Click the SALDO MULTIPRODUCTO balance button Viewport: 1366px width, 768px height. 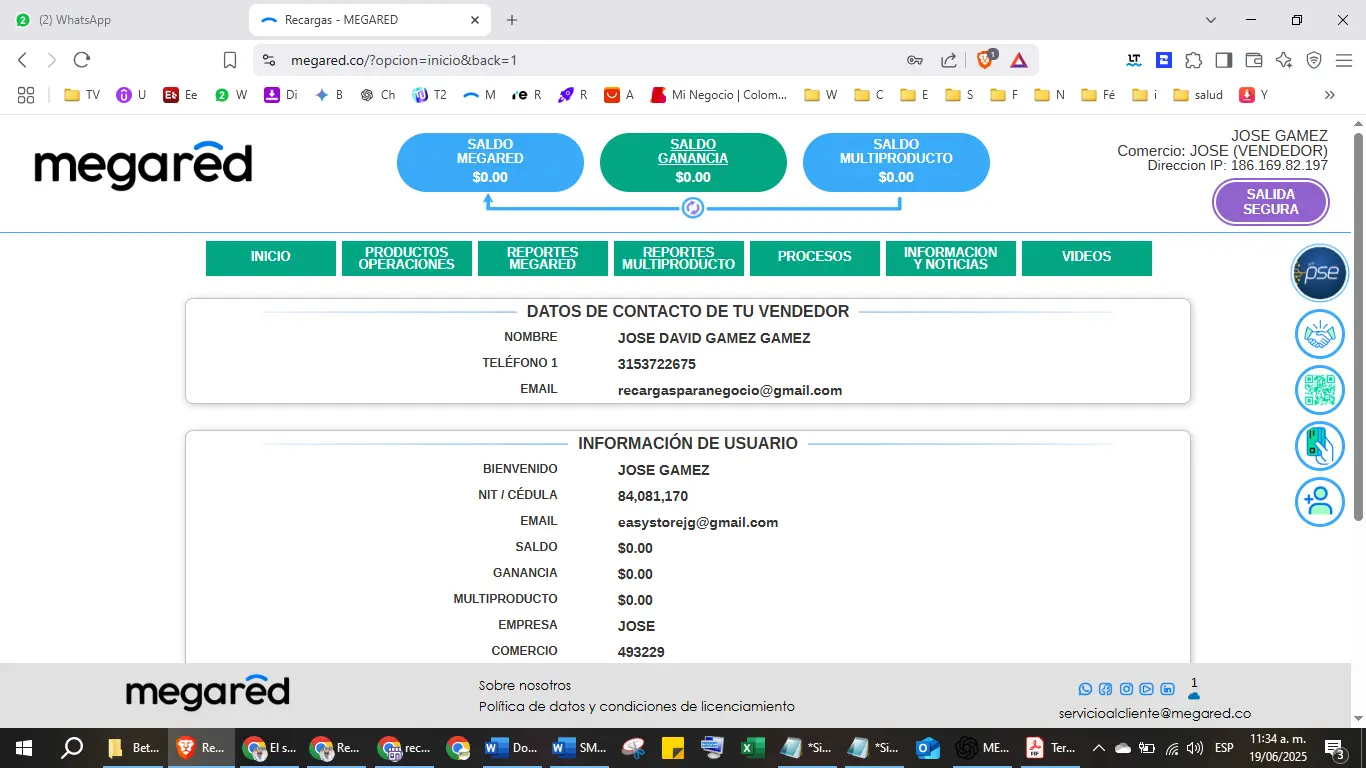pos(896,162)
